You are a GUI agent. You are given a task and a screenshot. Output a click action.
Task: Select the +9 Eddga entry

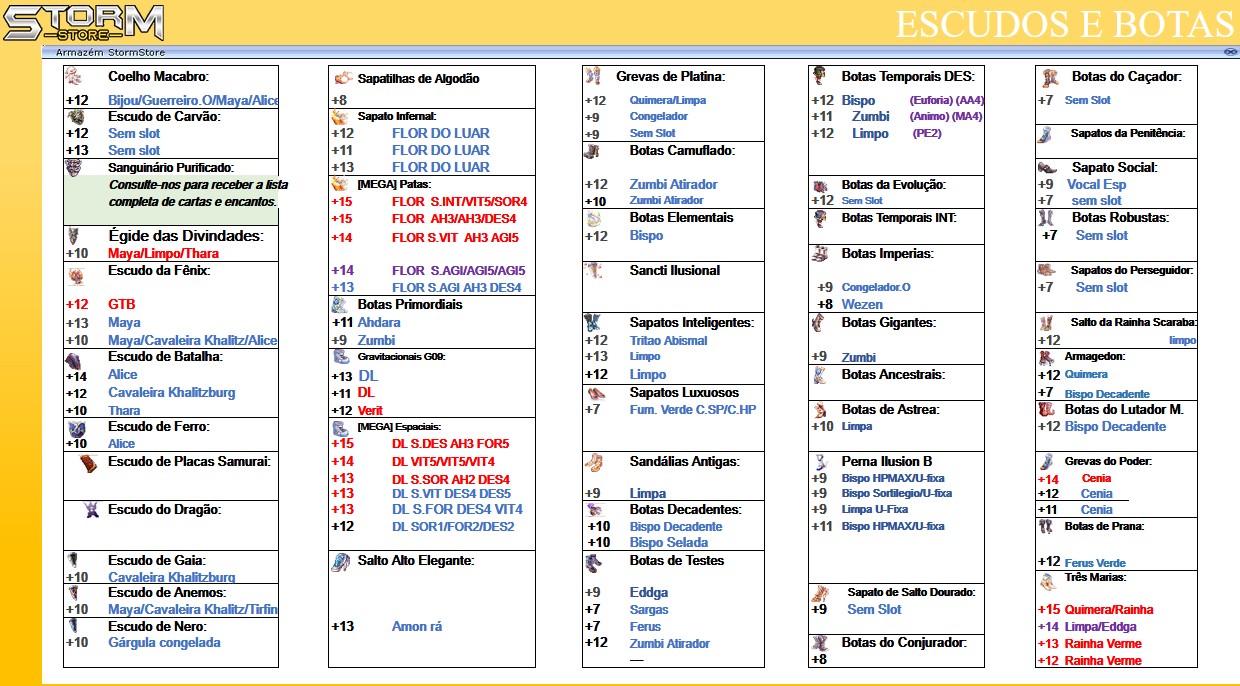pyautogui.click(x=626, y=592)
